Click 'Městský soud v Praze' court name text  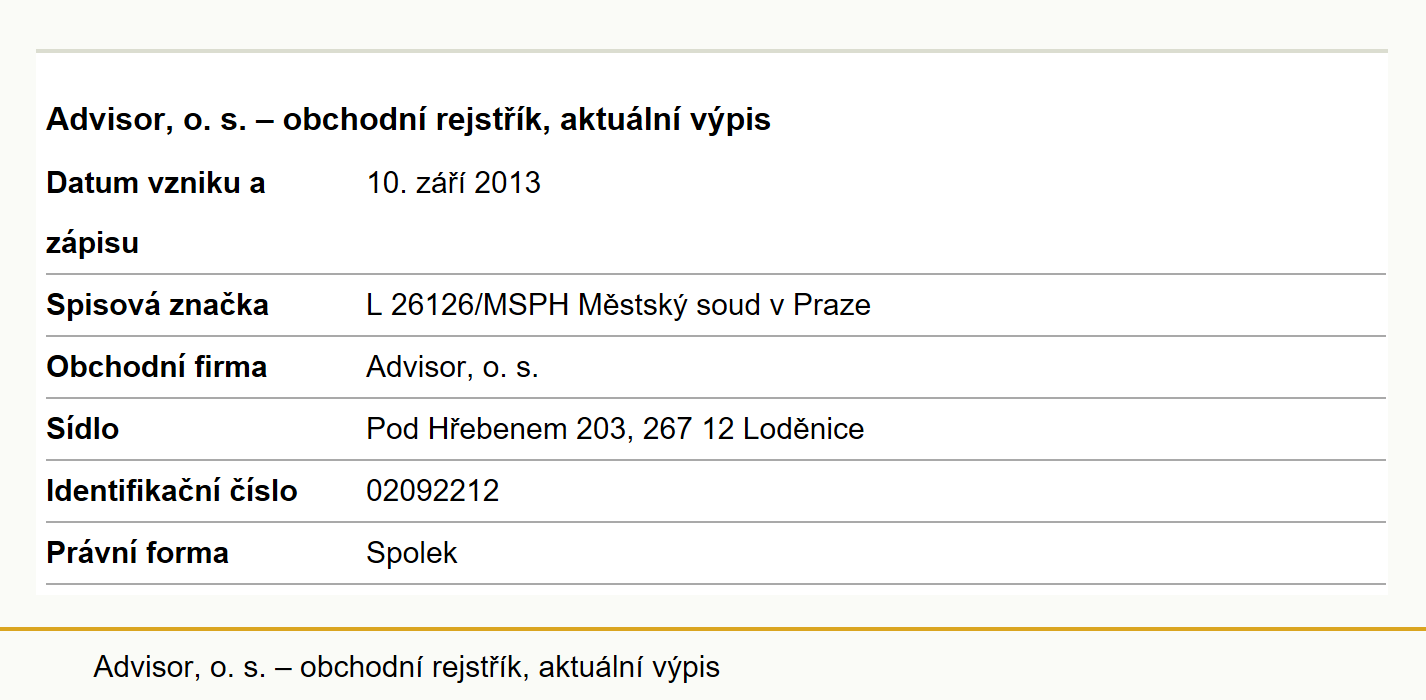click(724, 305)
